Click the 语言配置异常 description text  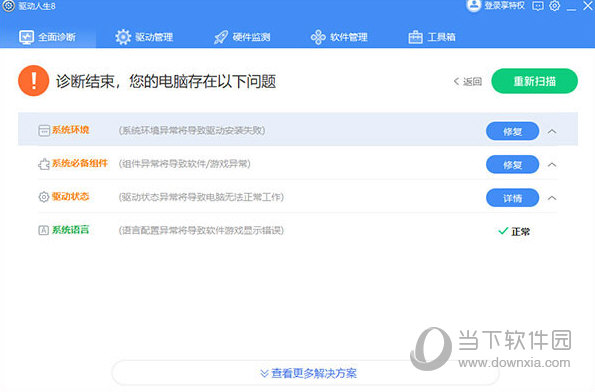coord(201,230)
